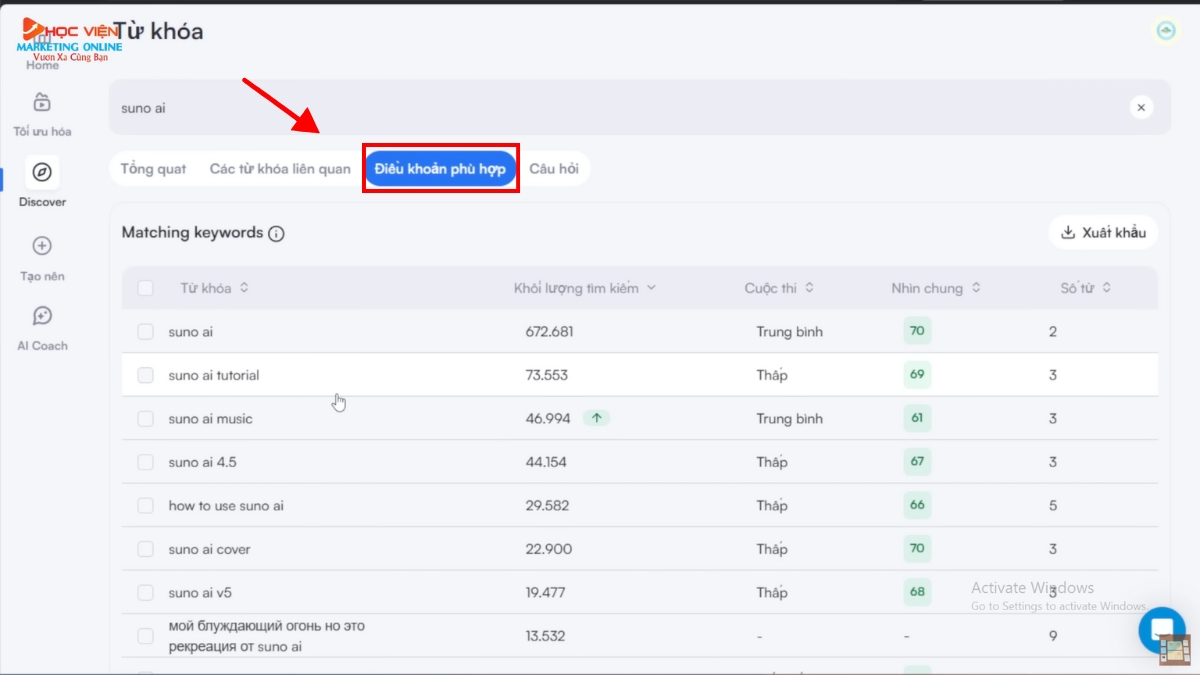Open AI Coach chat icon
Screen dimensions: 1200x675
tap(41, 315)
